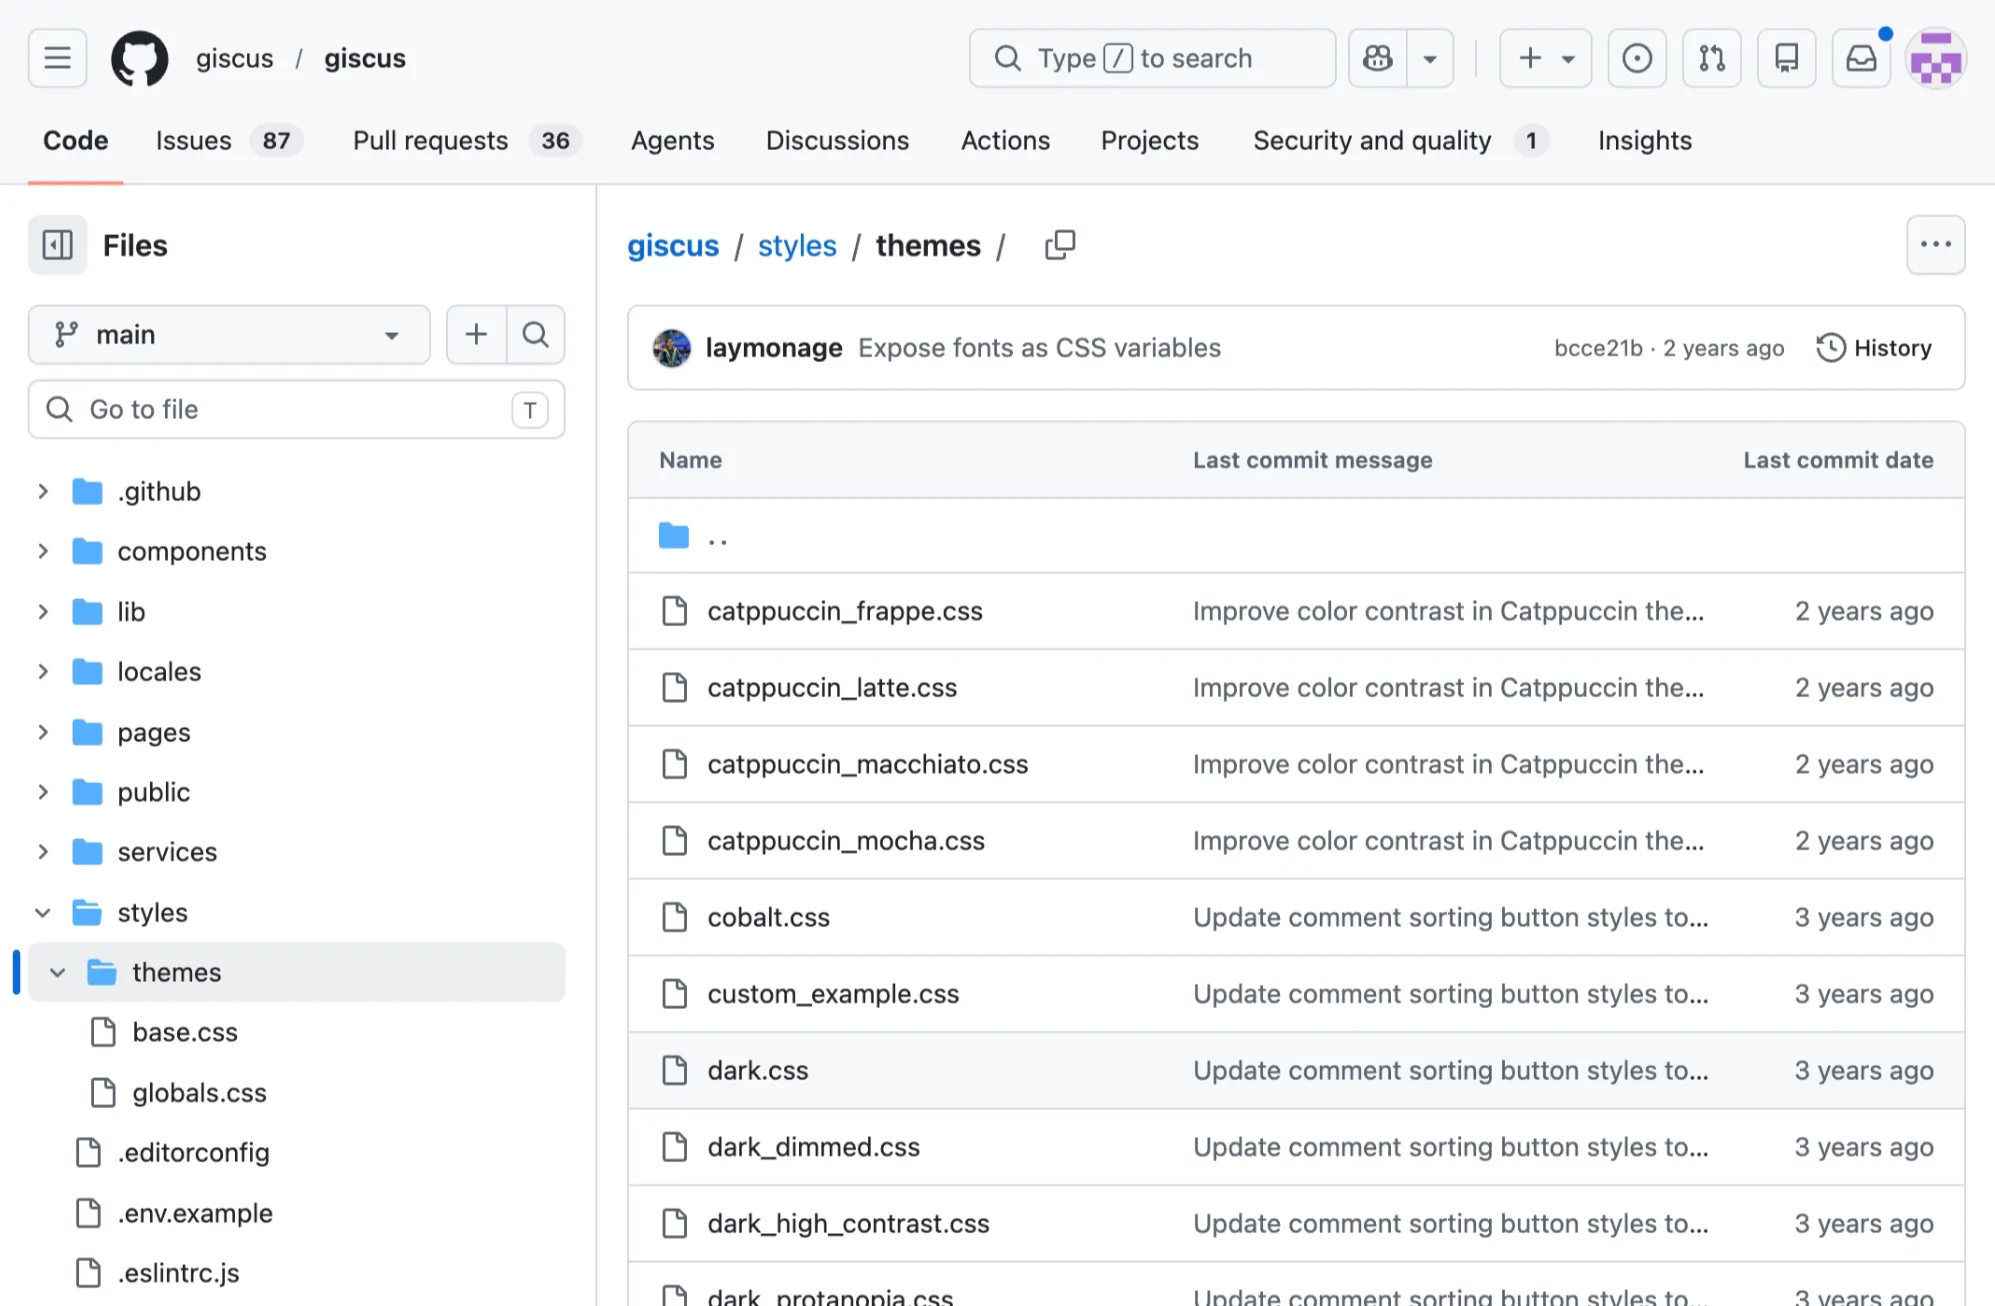Image resolution: width=1995 pixels, height=1306 pixels.
Task: Open commit hash bcce21b
Action: pos(1598,348)
